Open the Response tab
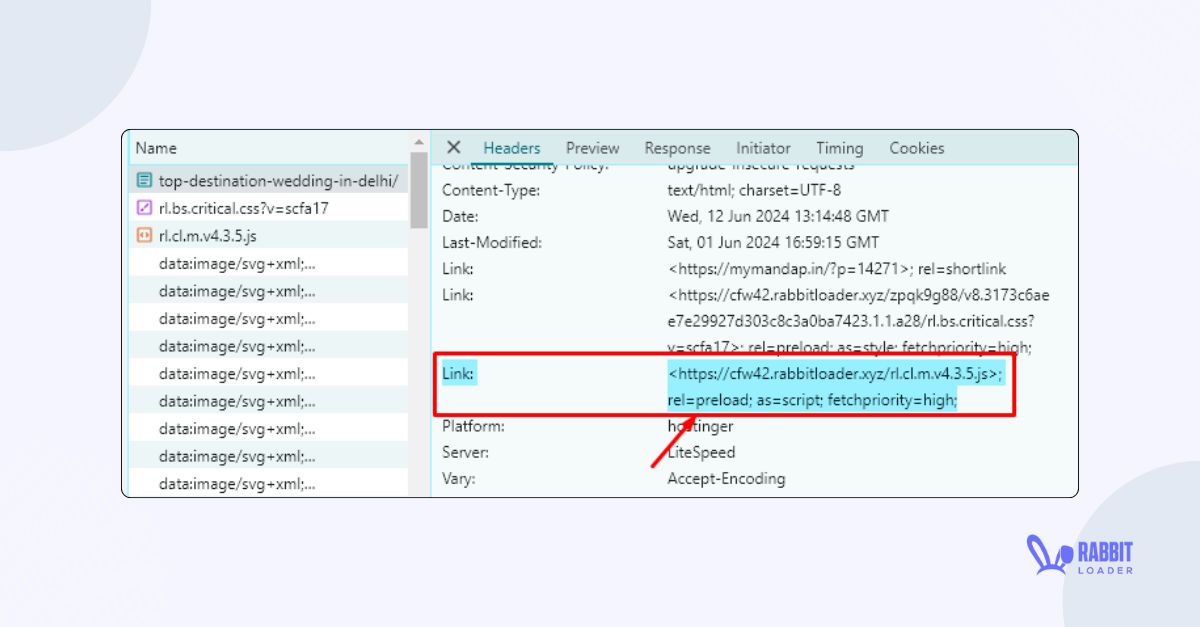Screen dimensions: 1200x627 [x=677, y=147]
